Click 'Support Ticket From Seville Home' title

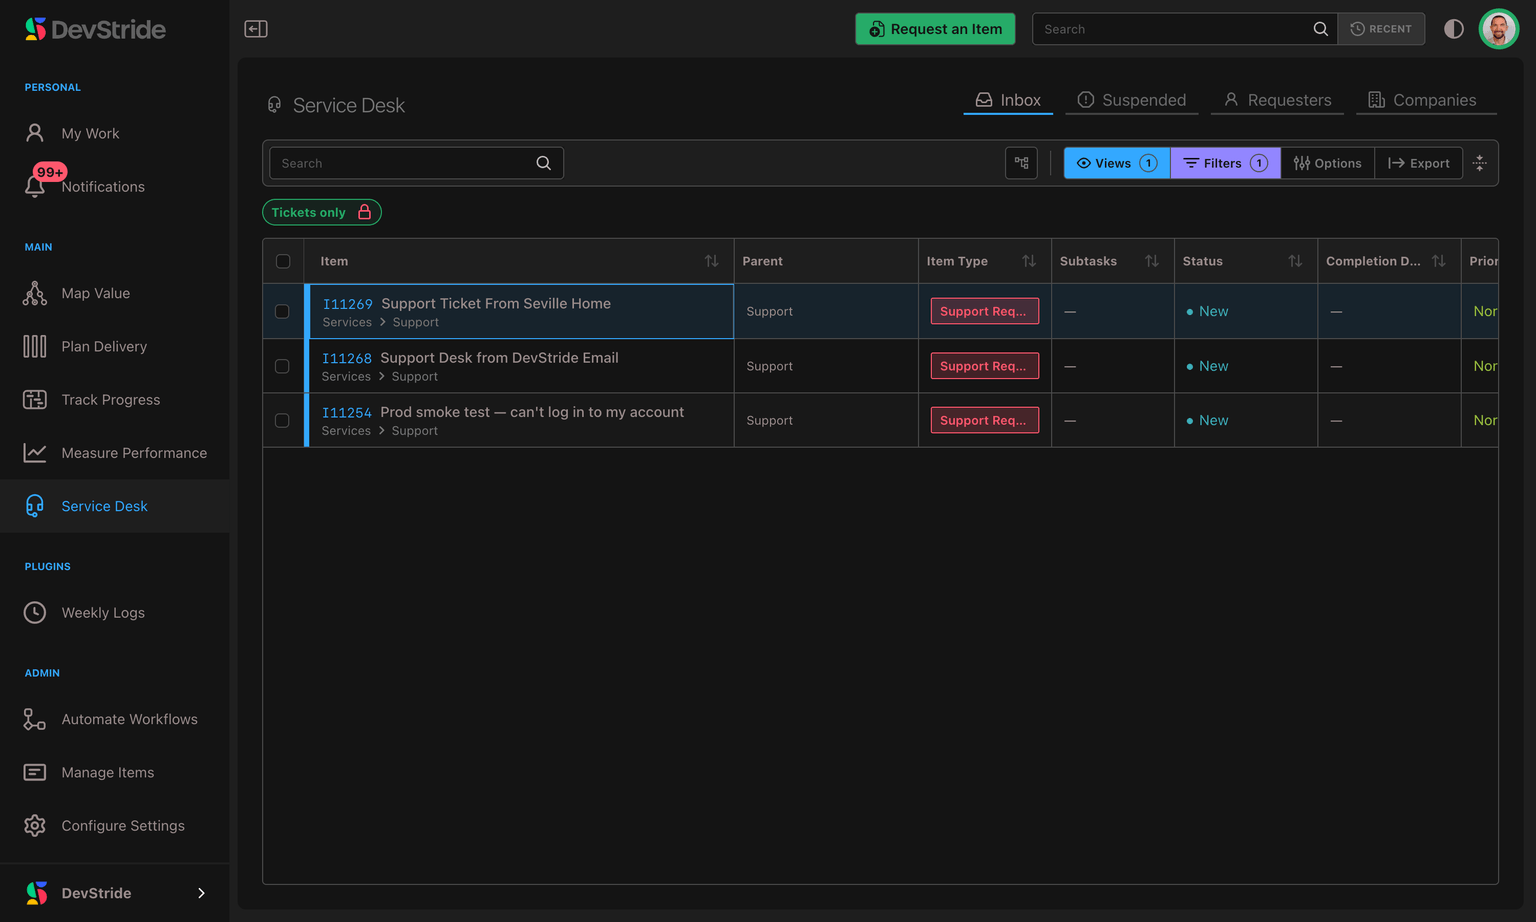tap(496, 303)
